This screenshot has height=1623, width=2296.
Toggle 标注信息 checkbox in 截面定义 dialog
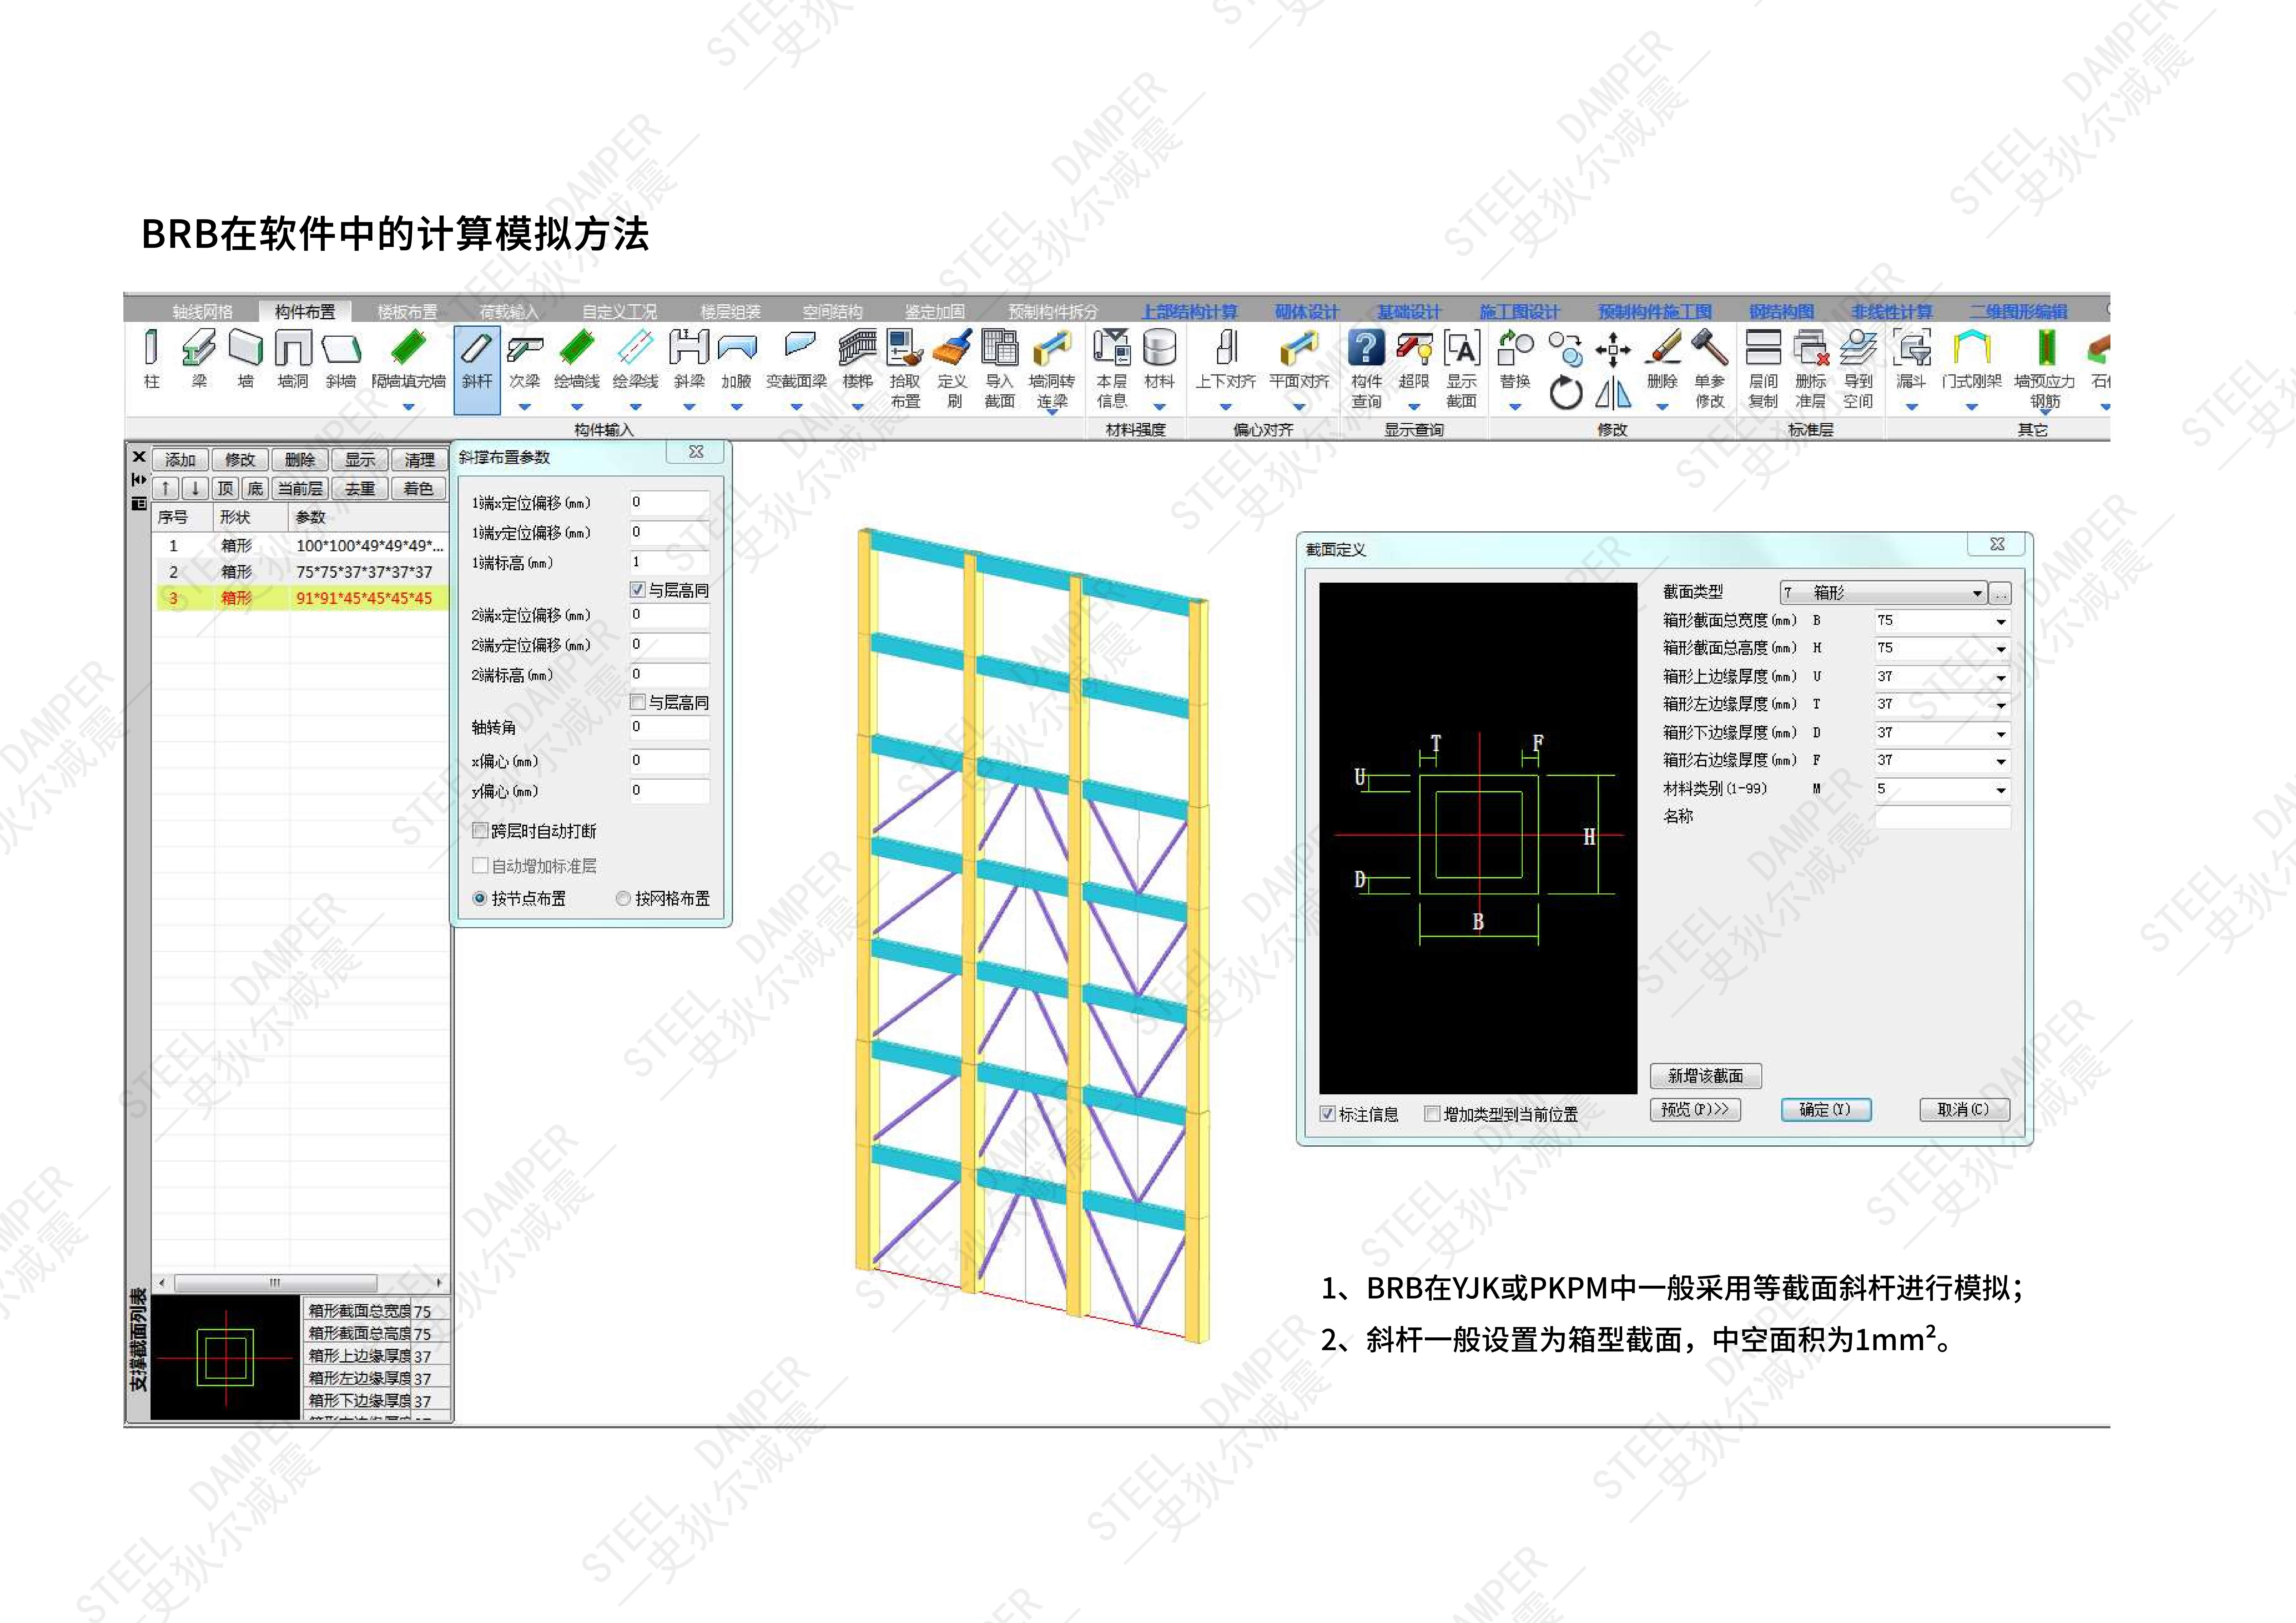1328,1114
